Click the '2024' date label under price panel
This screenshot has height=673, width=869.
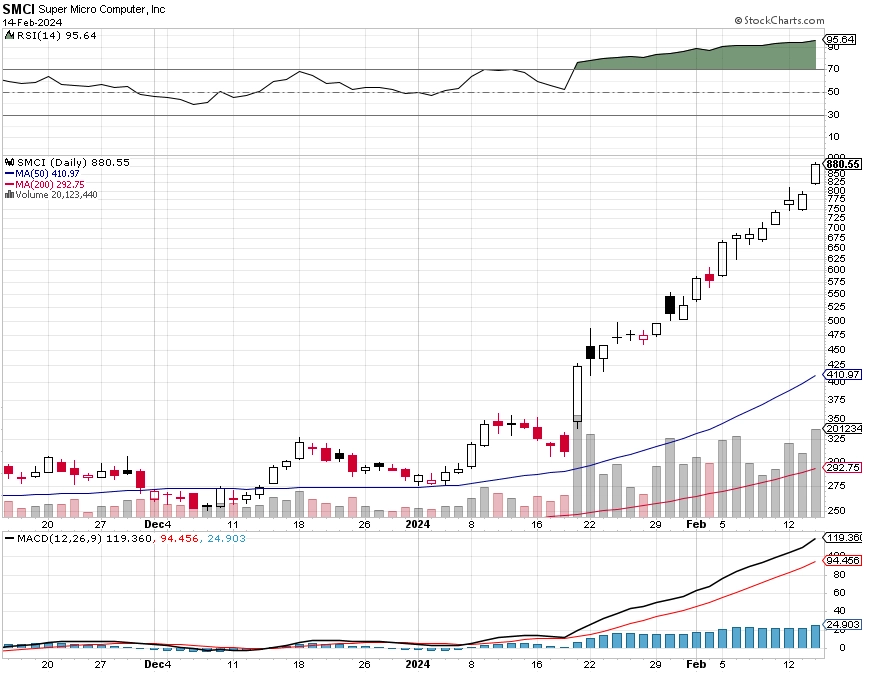coord(417,524)
